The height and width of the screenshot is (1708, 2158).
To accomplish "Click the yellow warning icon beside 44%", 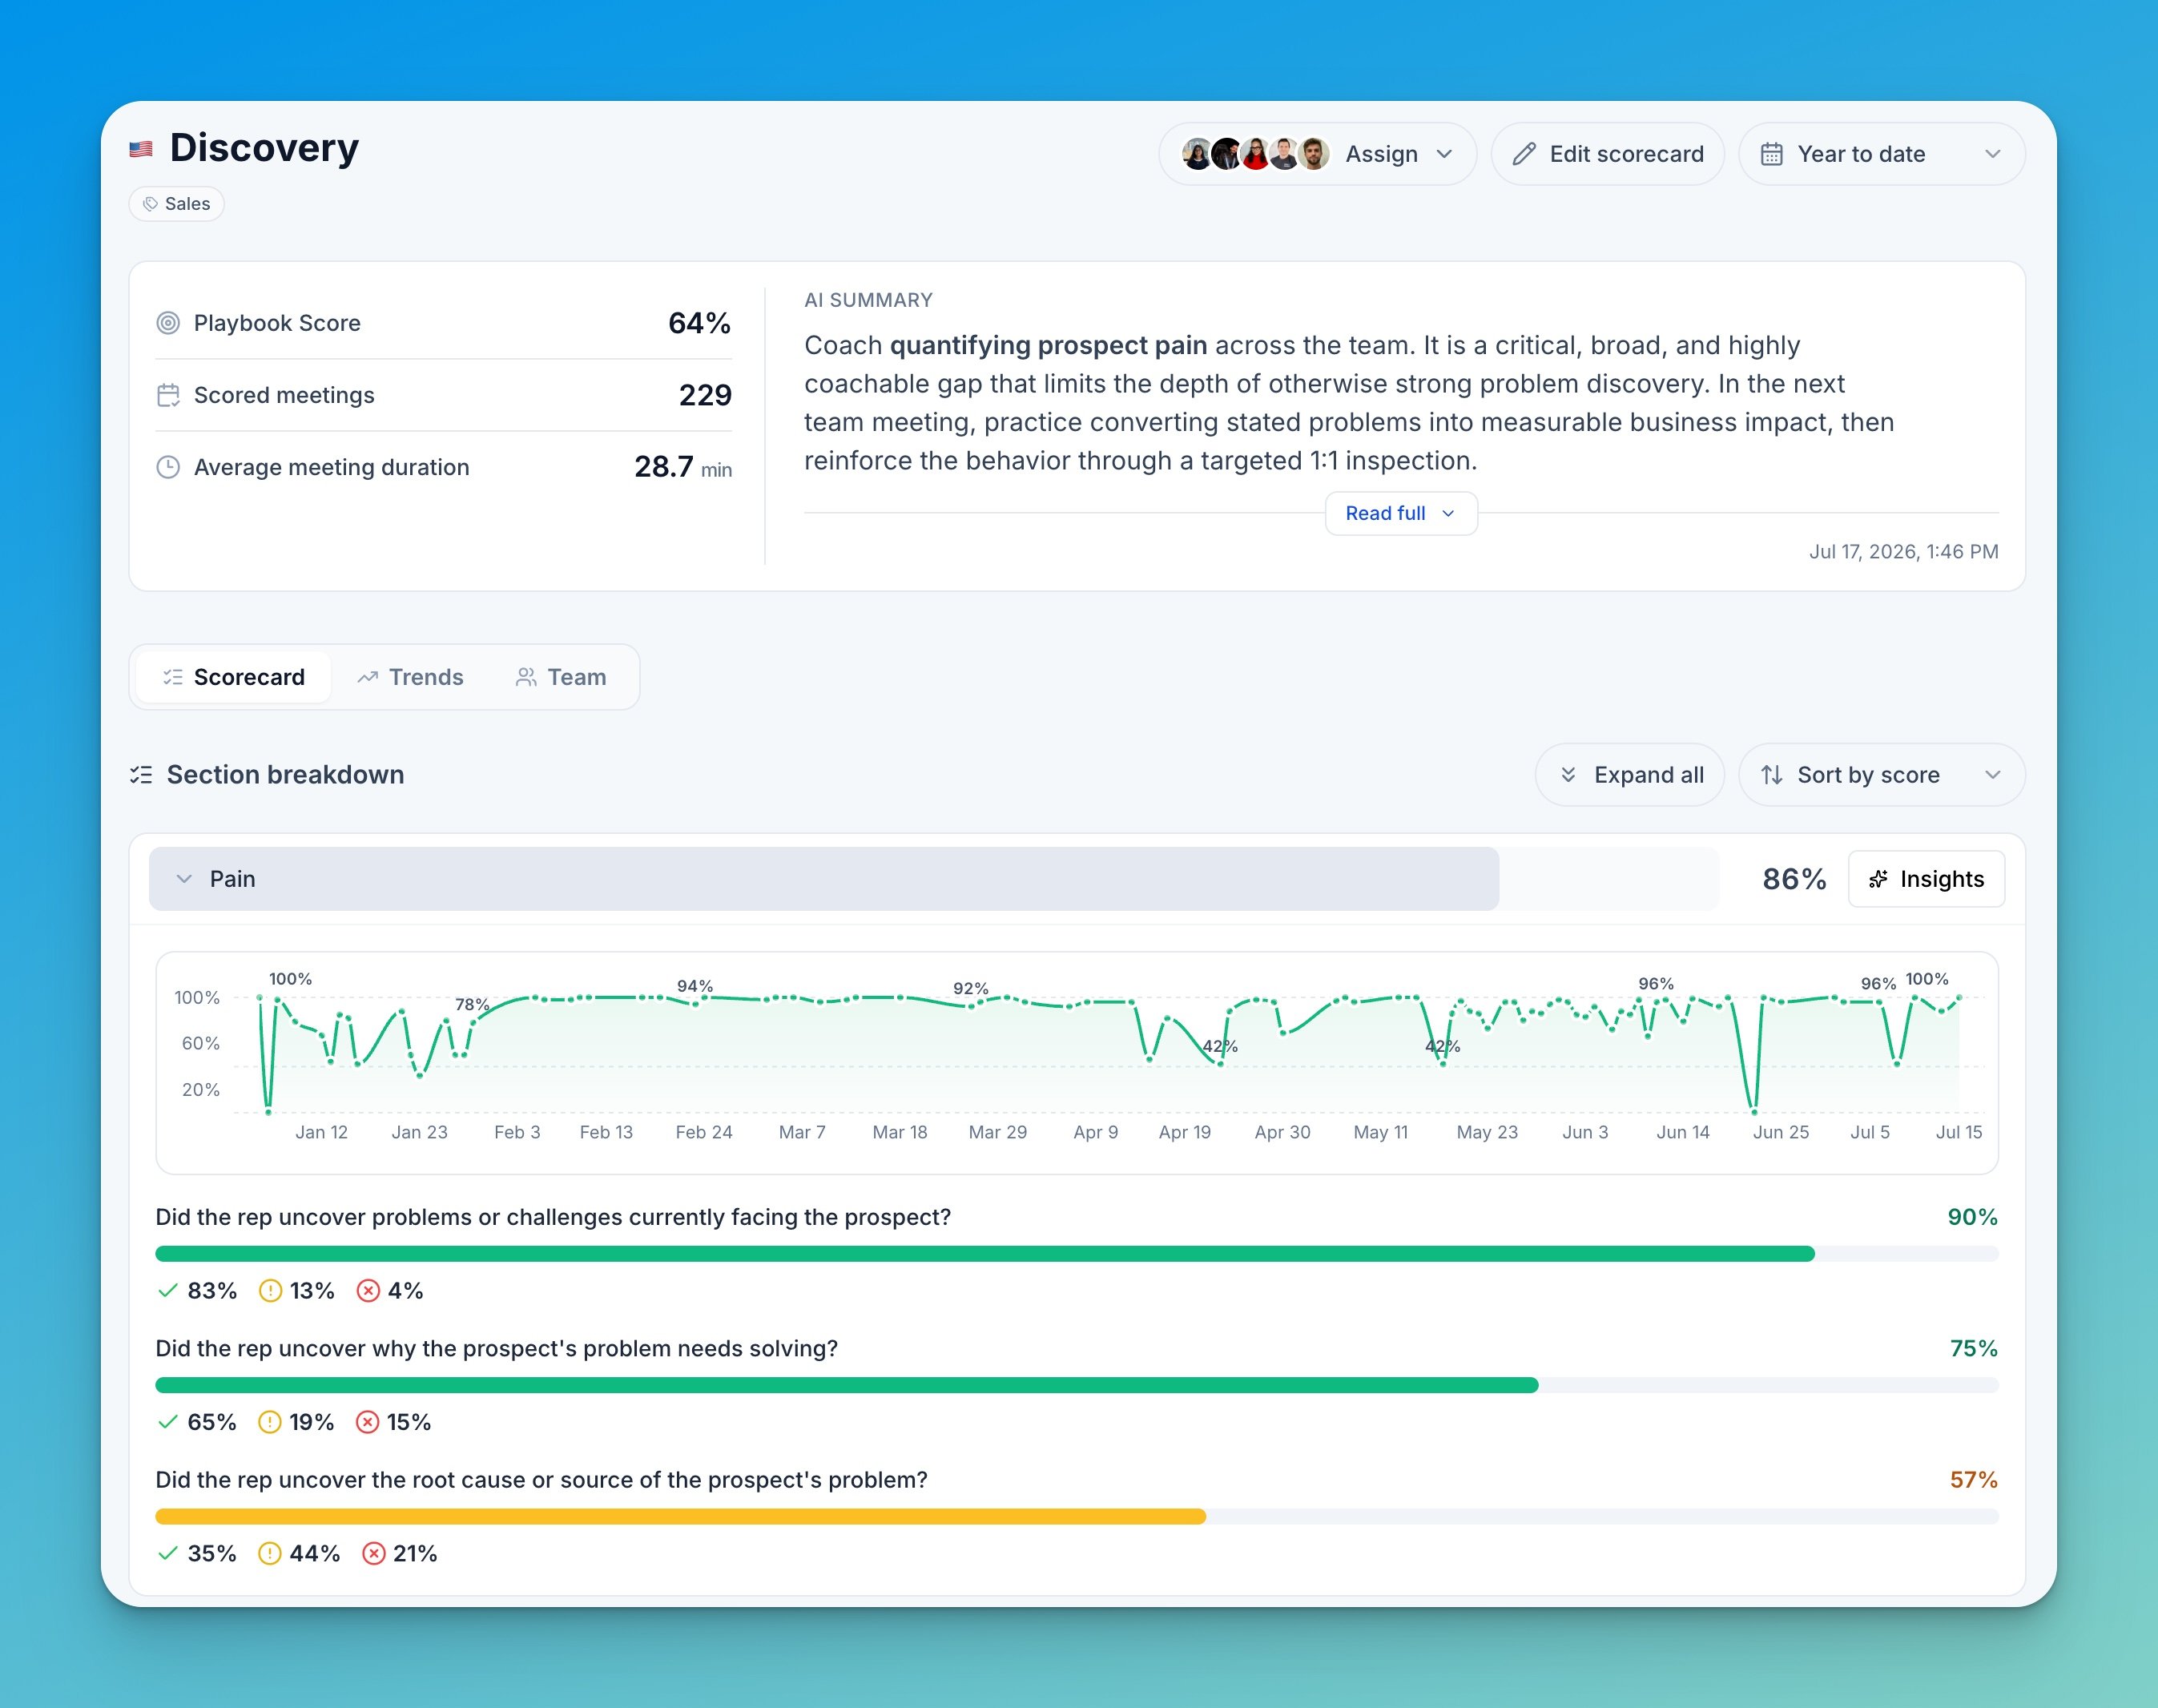I will pyautogui.click(x=270, y=1553).
